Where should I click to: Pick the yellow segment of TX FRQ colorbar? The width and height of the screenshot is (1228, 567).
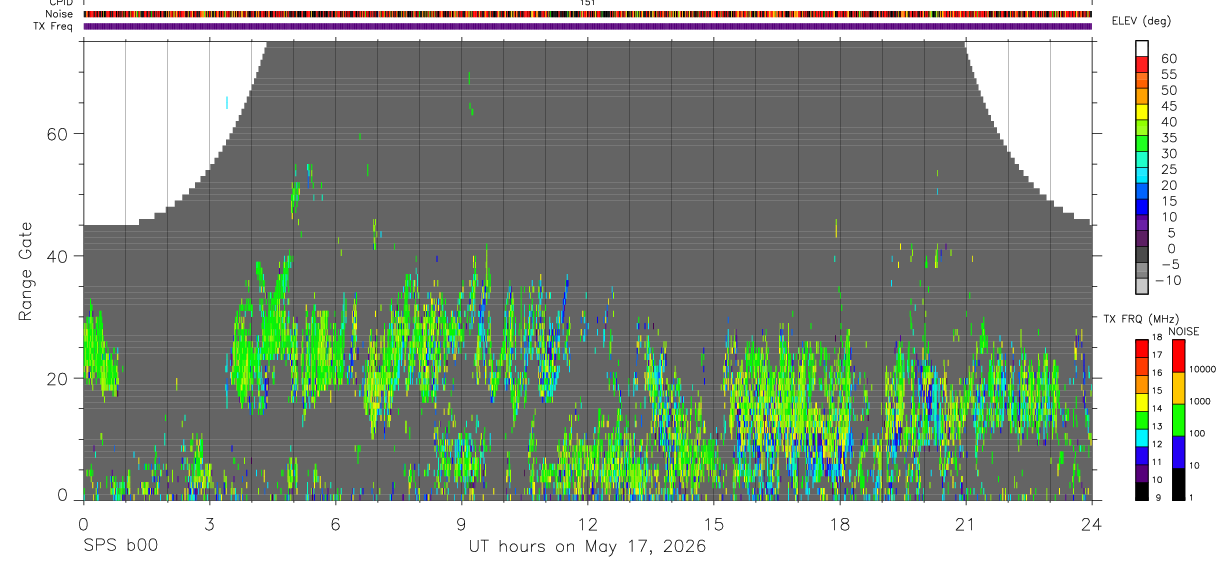click(1141, 402)
